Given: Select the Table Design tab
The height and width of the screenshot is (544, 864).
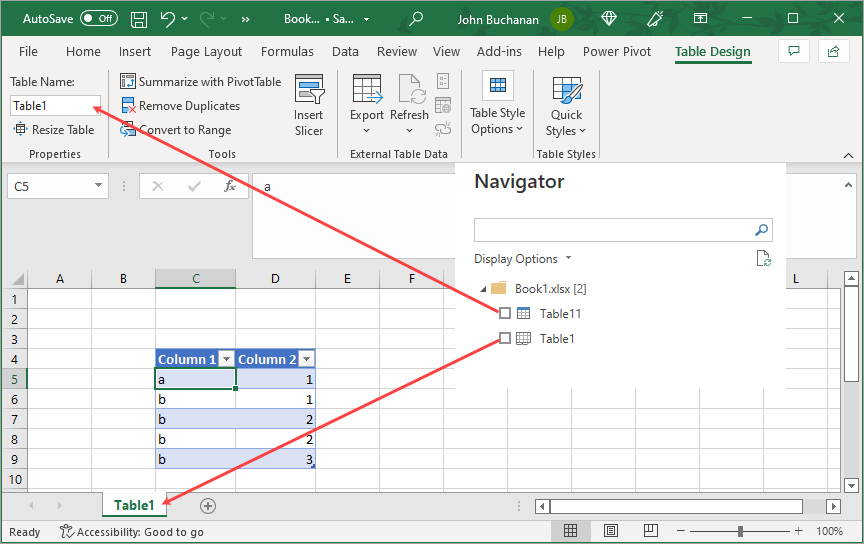Looking at the screenshot, I should coord(712,51).
